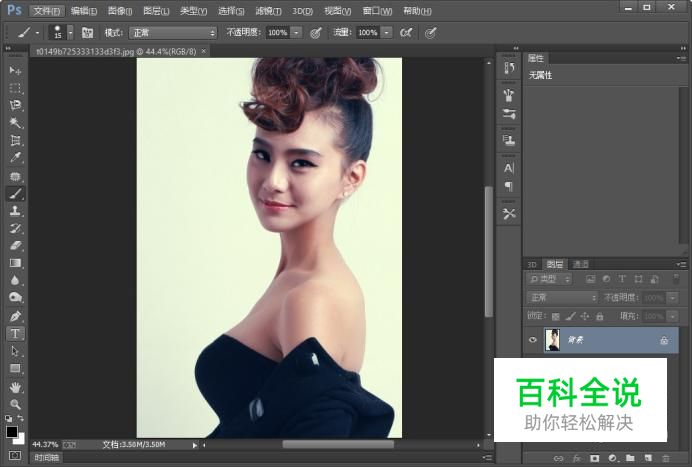Open the layer Opacity dropdown arrow

coord(673,298)
